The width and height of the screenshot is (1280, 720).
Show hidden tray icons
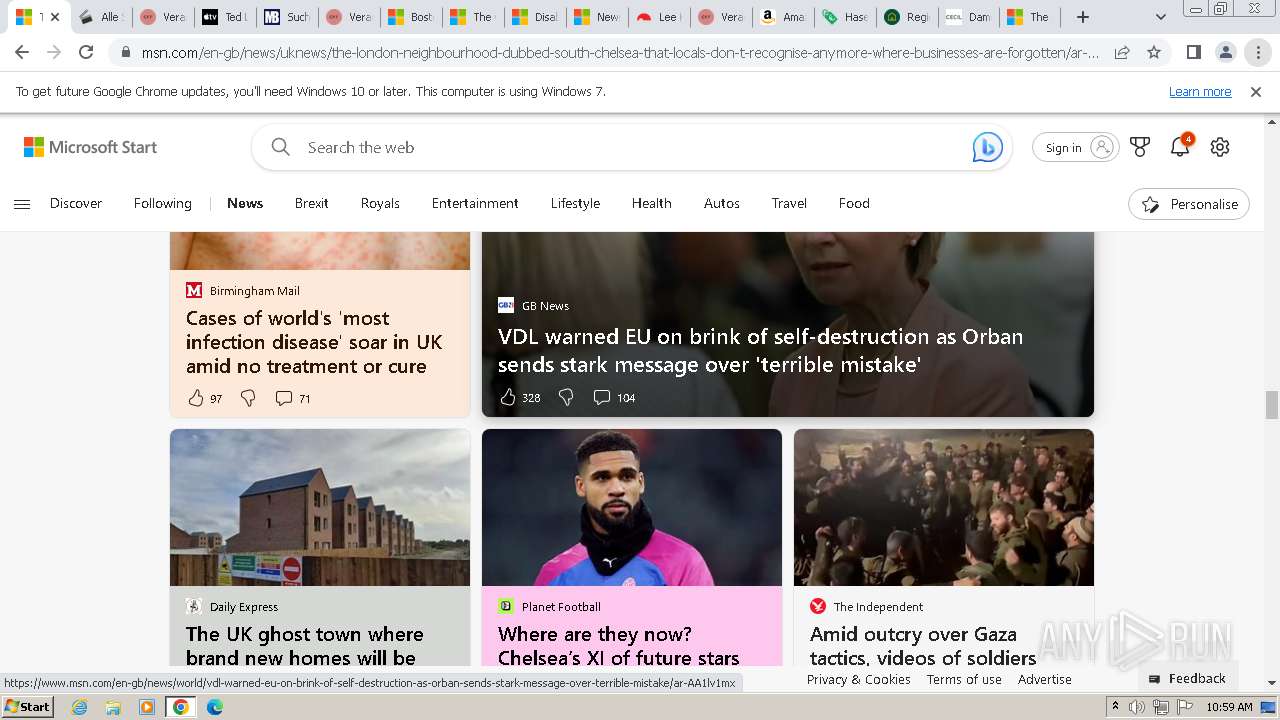point(1115,707)
